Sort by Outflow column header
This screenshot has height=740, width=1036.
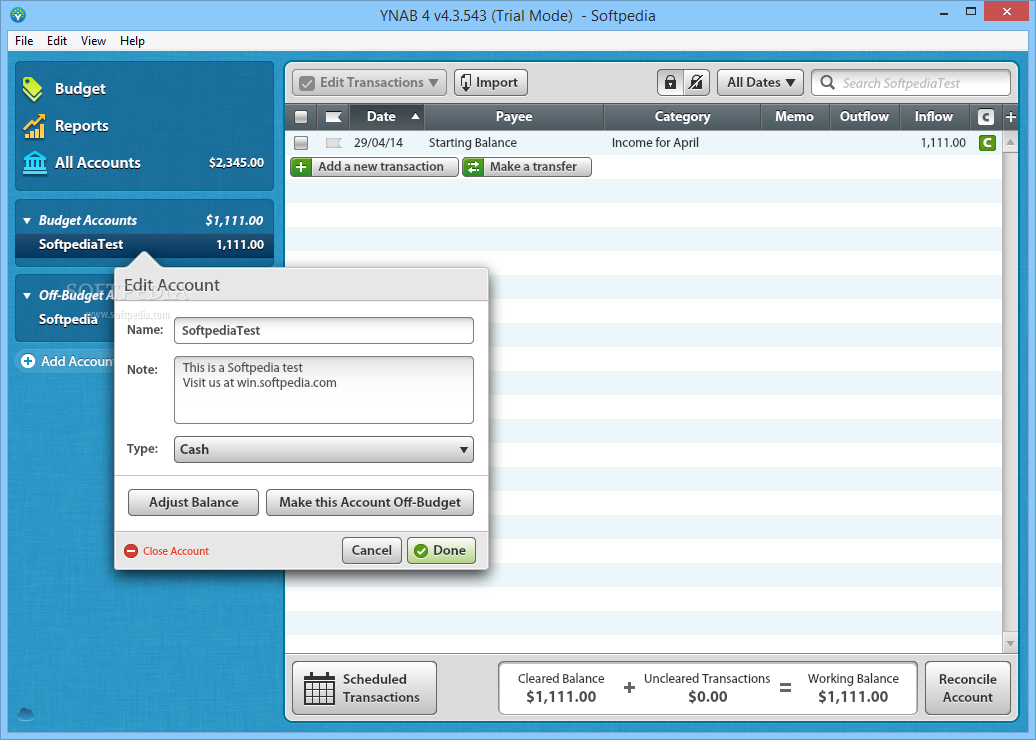(x=864, y=117)
